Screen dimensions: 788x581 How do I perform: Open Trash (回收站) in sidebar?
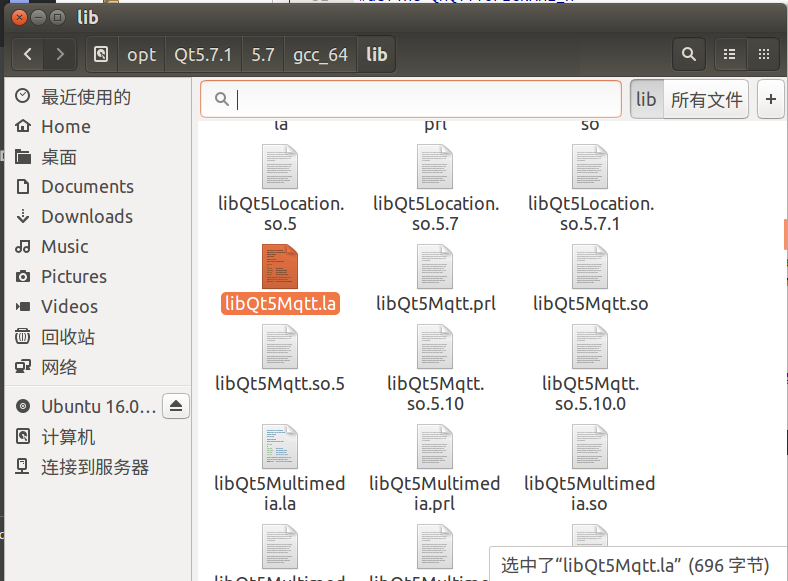(98, 337)
